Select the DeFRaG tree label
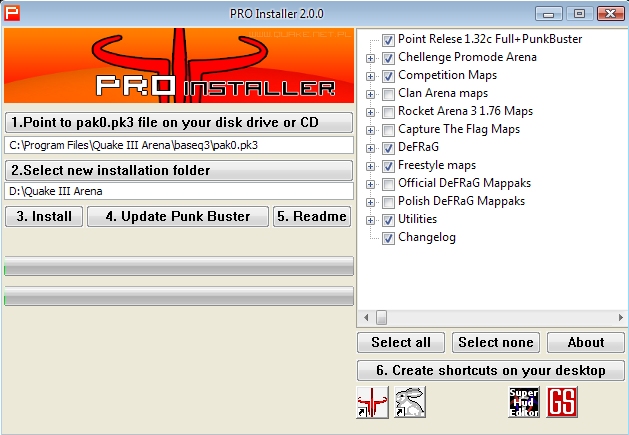 tap(418, 147)
